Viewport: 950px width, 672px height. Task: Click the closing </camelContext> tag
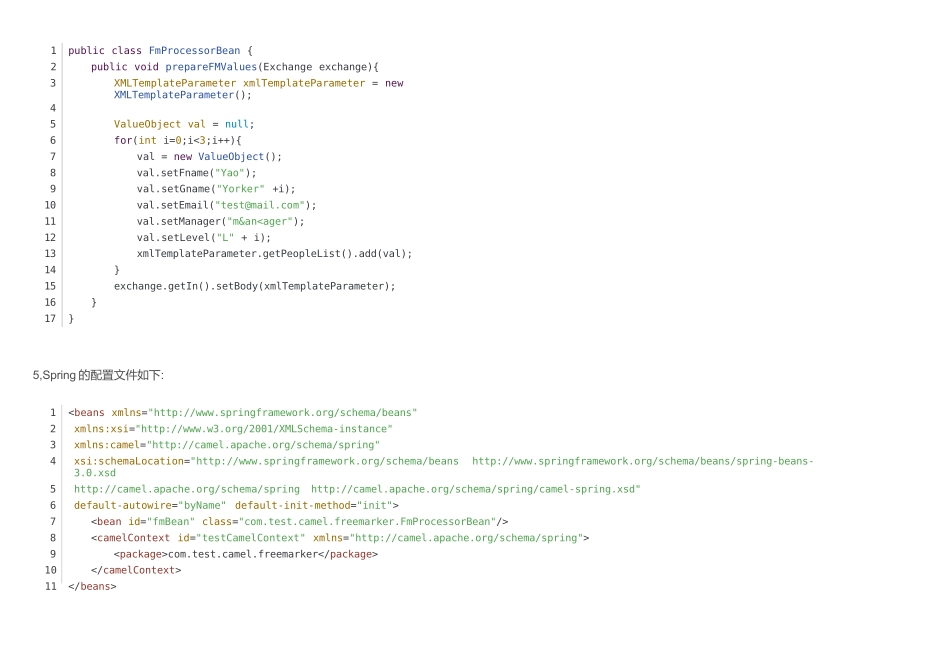(136, 570)
